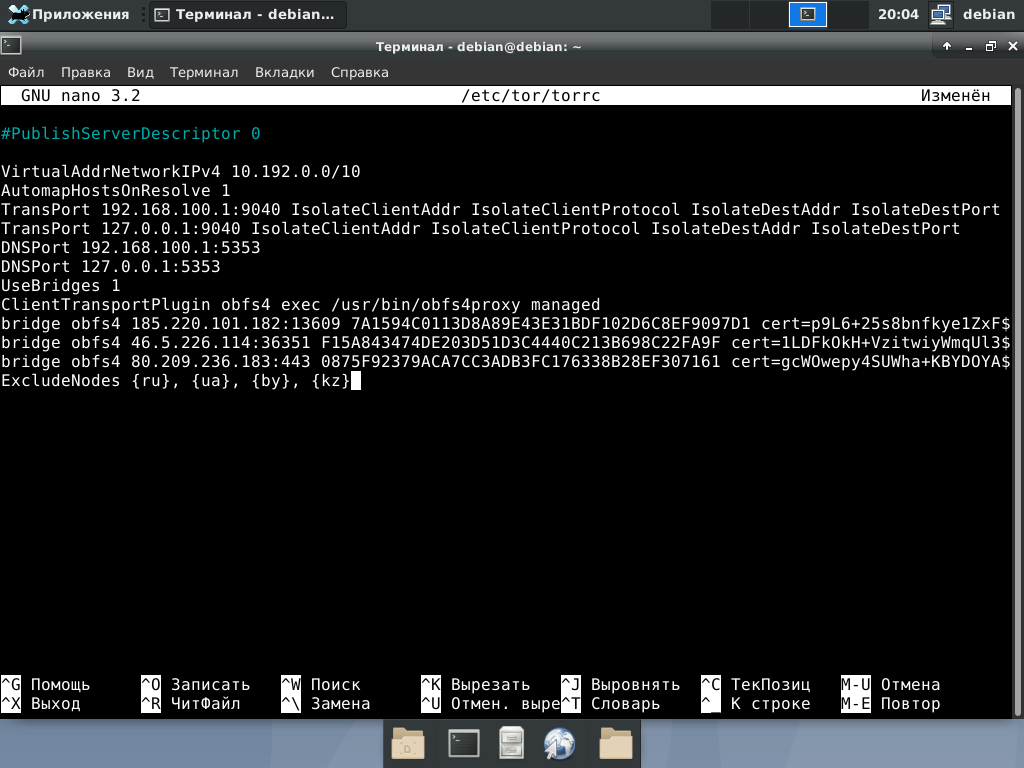The height and width of the screenshot is (768, 1024).
Task: Click the terminal icon in the window title bar
Action: coord(11,46)
